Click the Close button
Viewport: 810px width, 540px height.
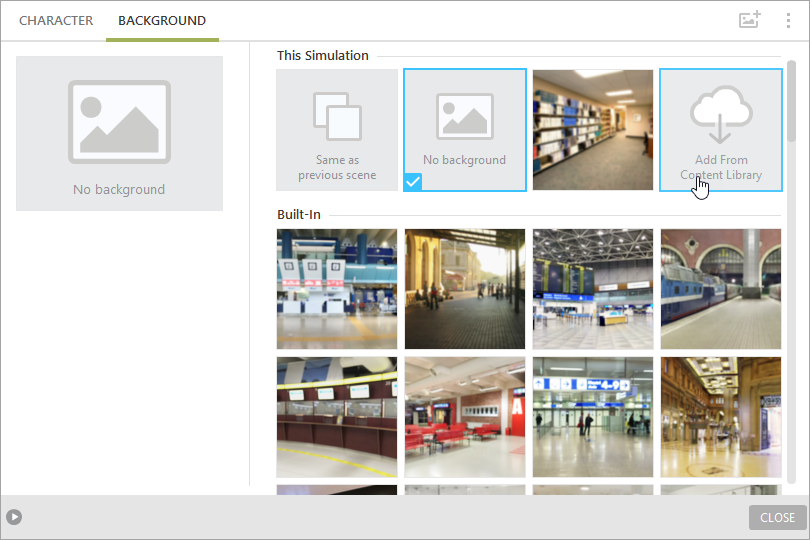coord(777,517)
